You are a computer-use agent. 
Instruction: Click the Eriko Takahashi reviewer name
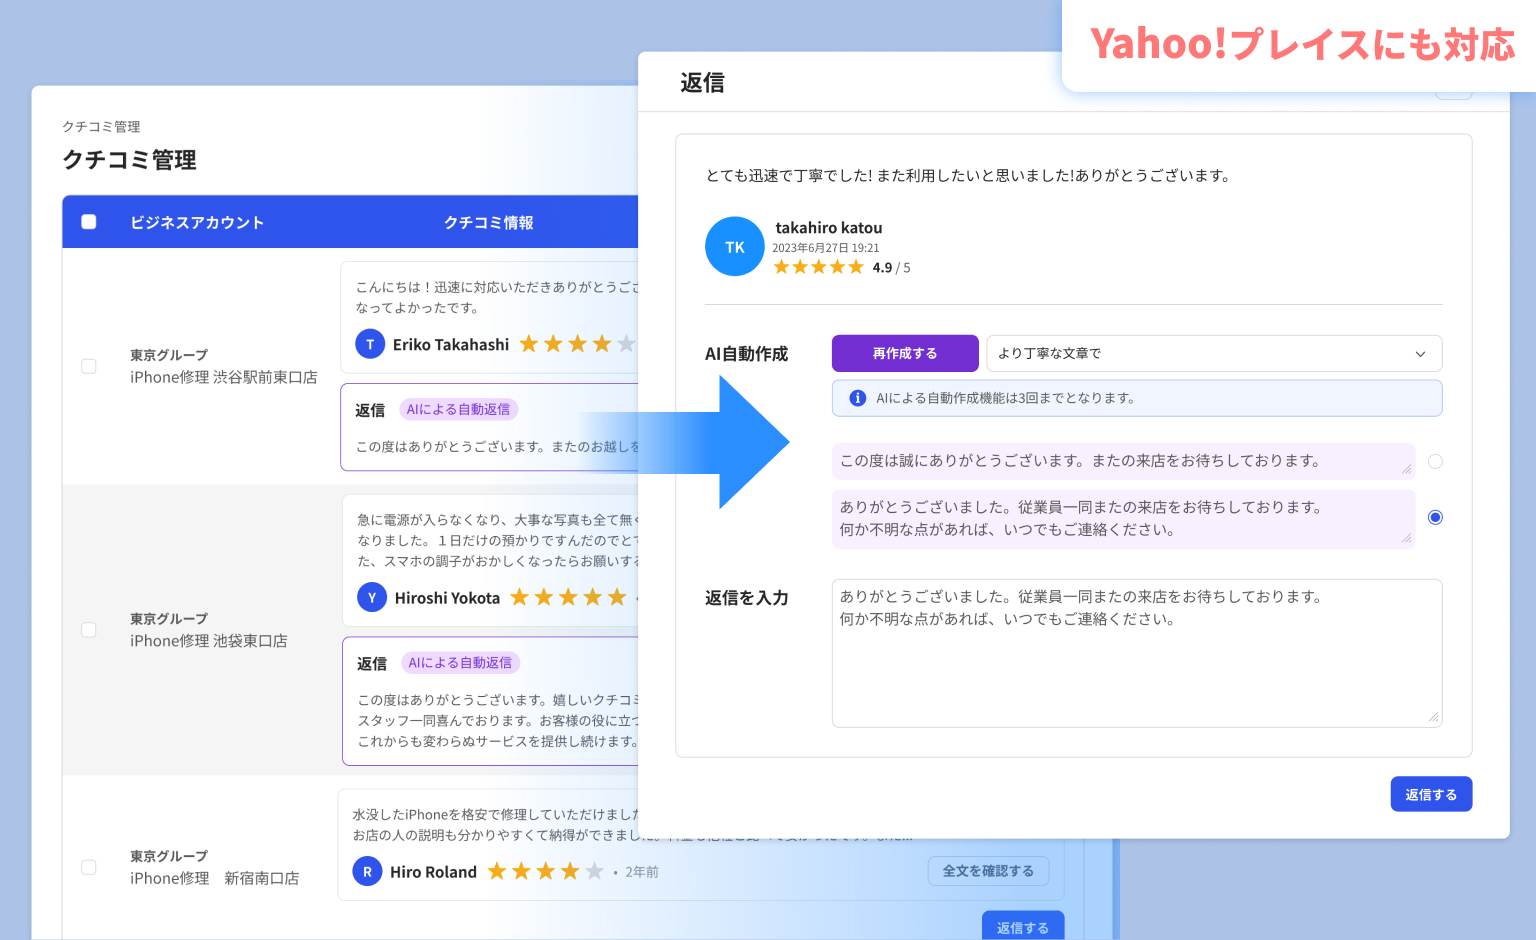click(451, 344)
